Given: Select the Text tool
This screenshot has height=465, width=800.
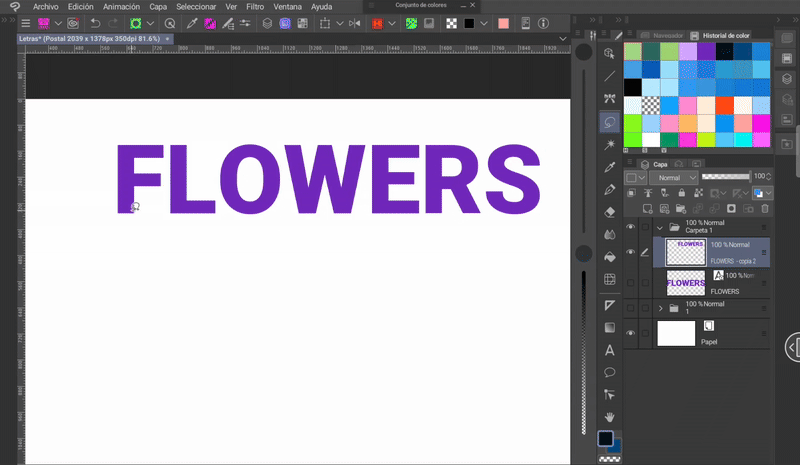Looking at the screenshot, I should click(609, 350).
